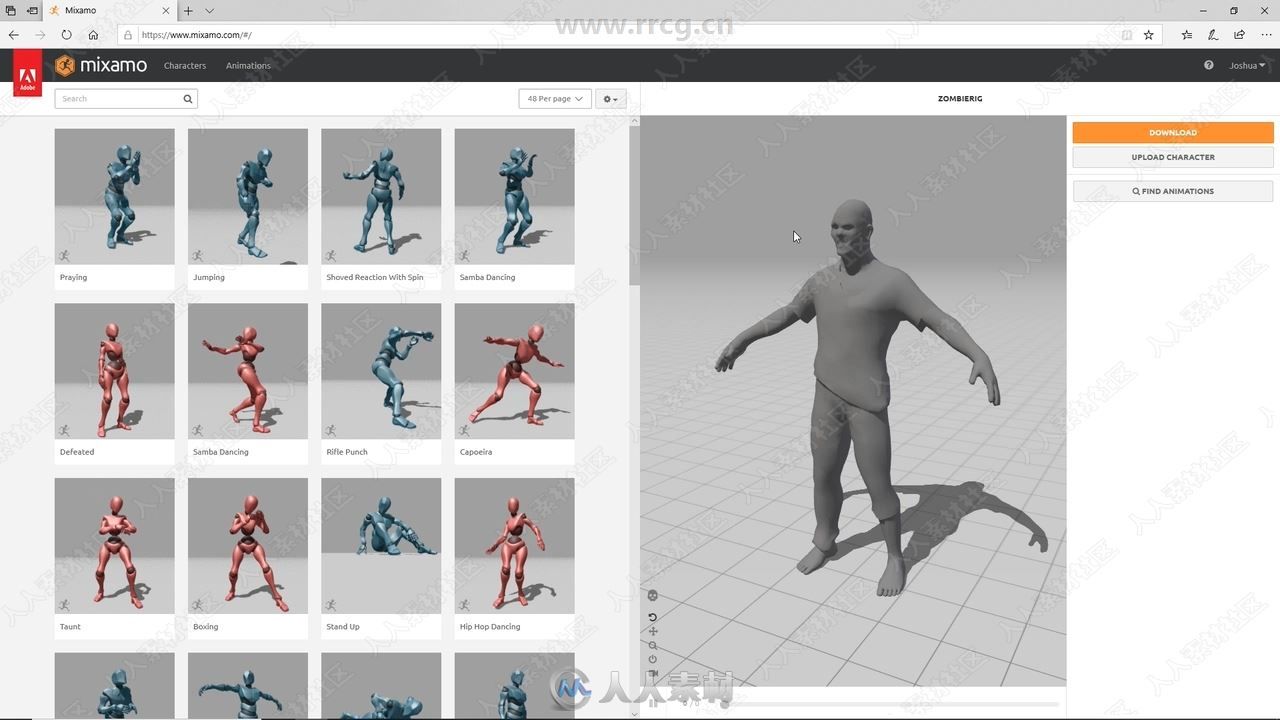The width and height of the screenshot is (1280, 720).
Task: Click the reset camera power icon
Action: [x=652, y=659]
